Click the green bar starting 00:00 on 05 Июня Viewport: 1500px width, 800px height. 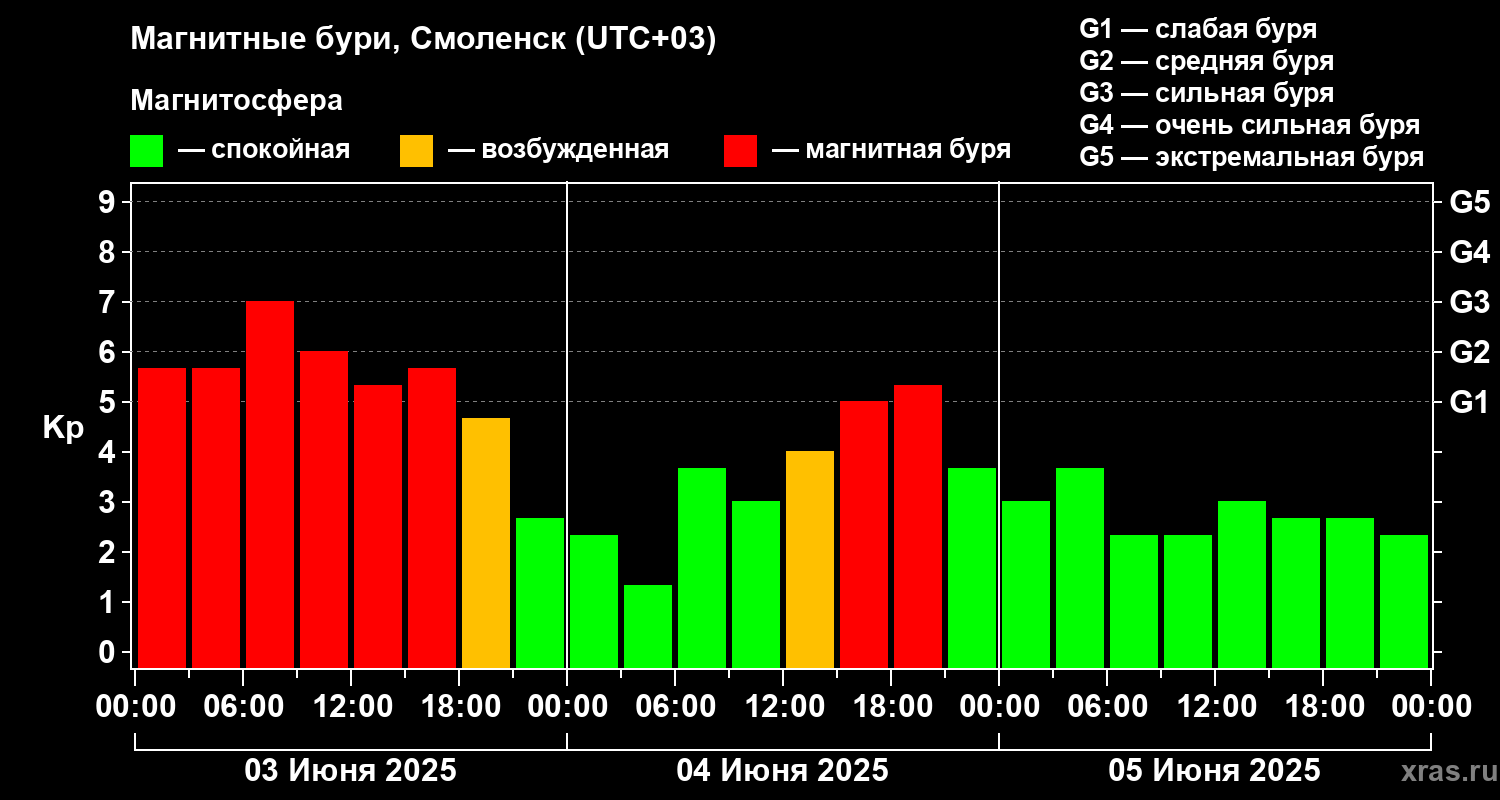point(1026,584)
